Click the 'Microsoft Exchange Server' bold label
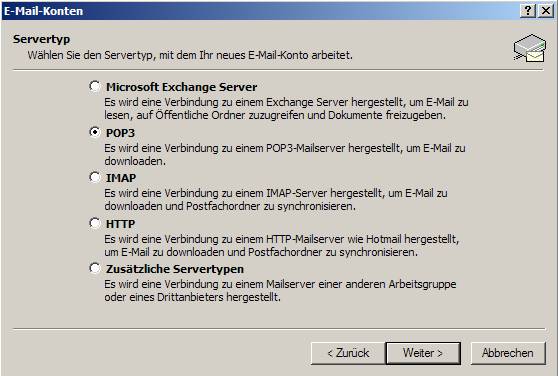Image resolution: width=558 pixels, height=376 pixels. [181, 87]
